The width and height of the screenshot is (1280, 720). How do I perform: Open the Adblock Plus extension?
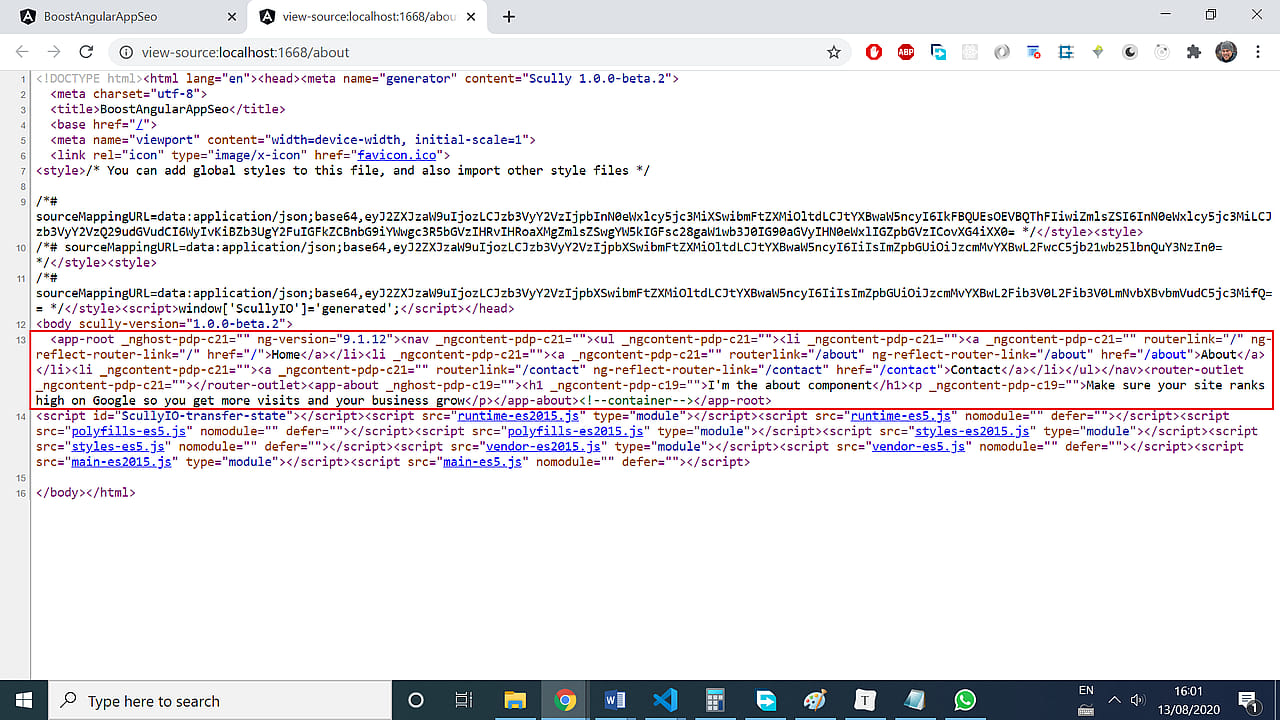906,52
